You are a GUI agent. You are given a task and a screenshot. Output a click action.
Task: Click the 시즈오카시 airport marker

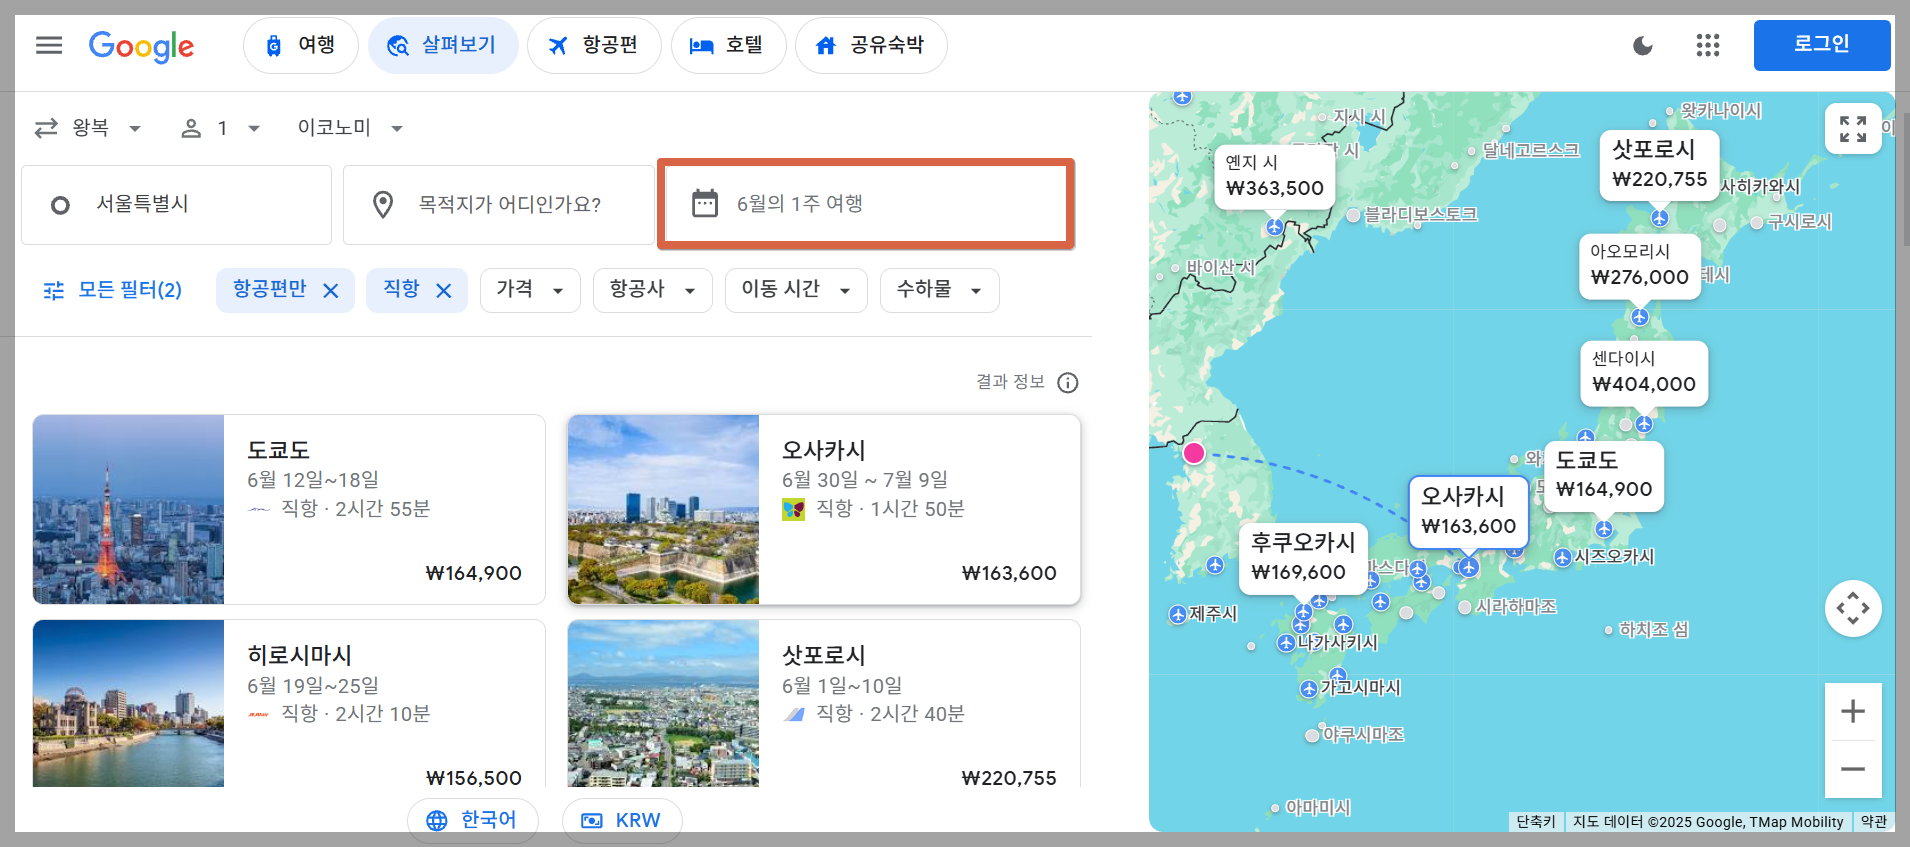tap(1562, 558)
